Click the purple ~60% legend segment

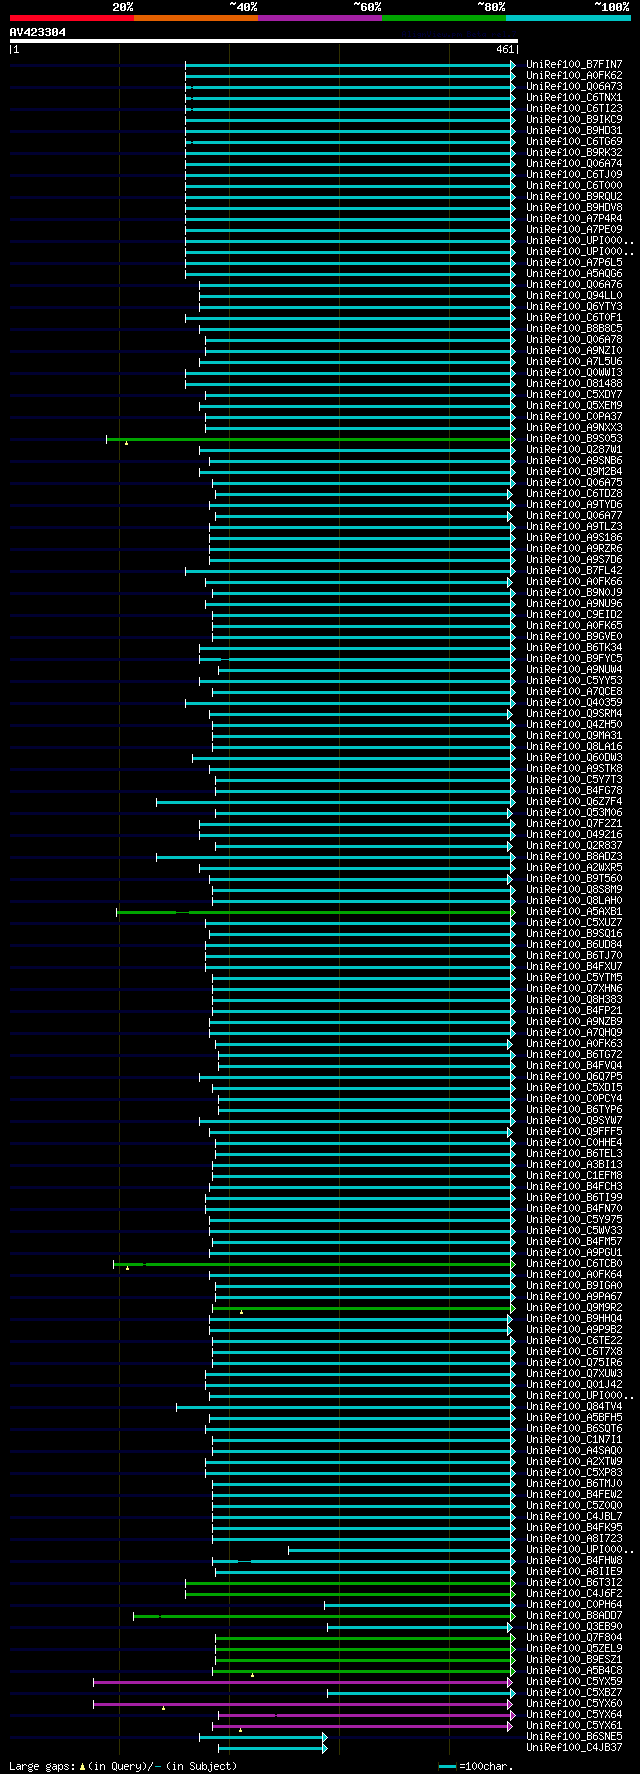click(320, 18)
